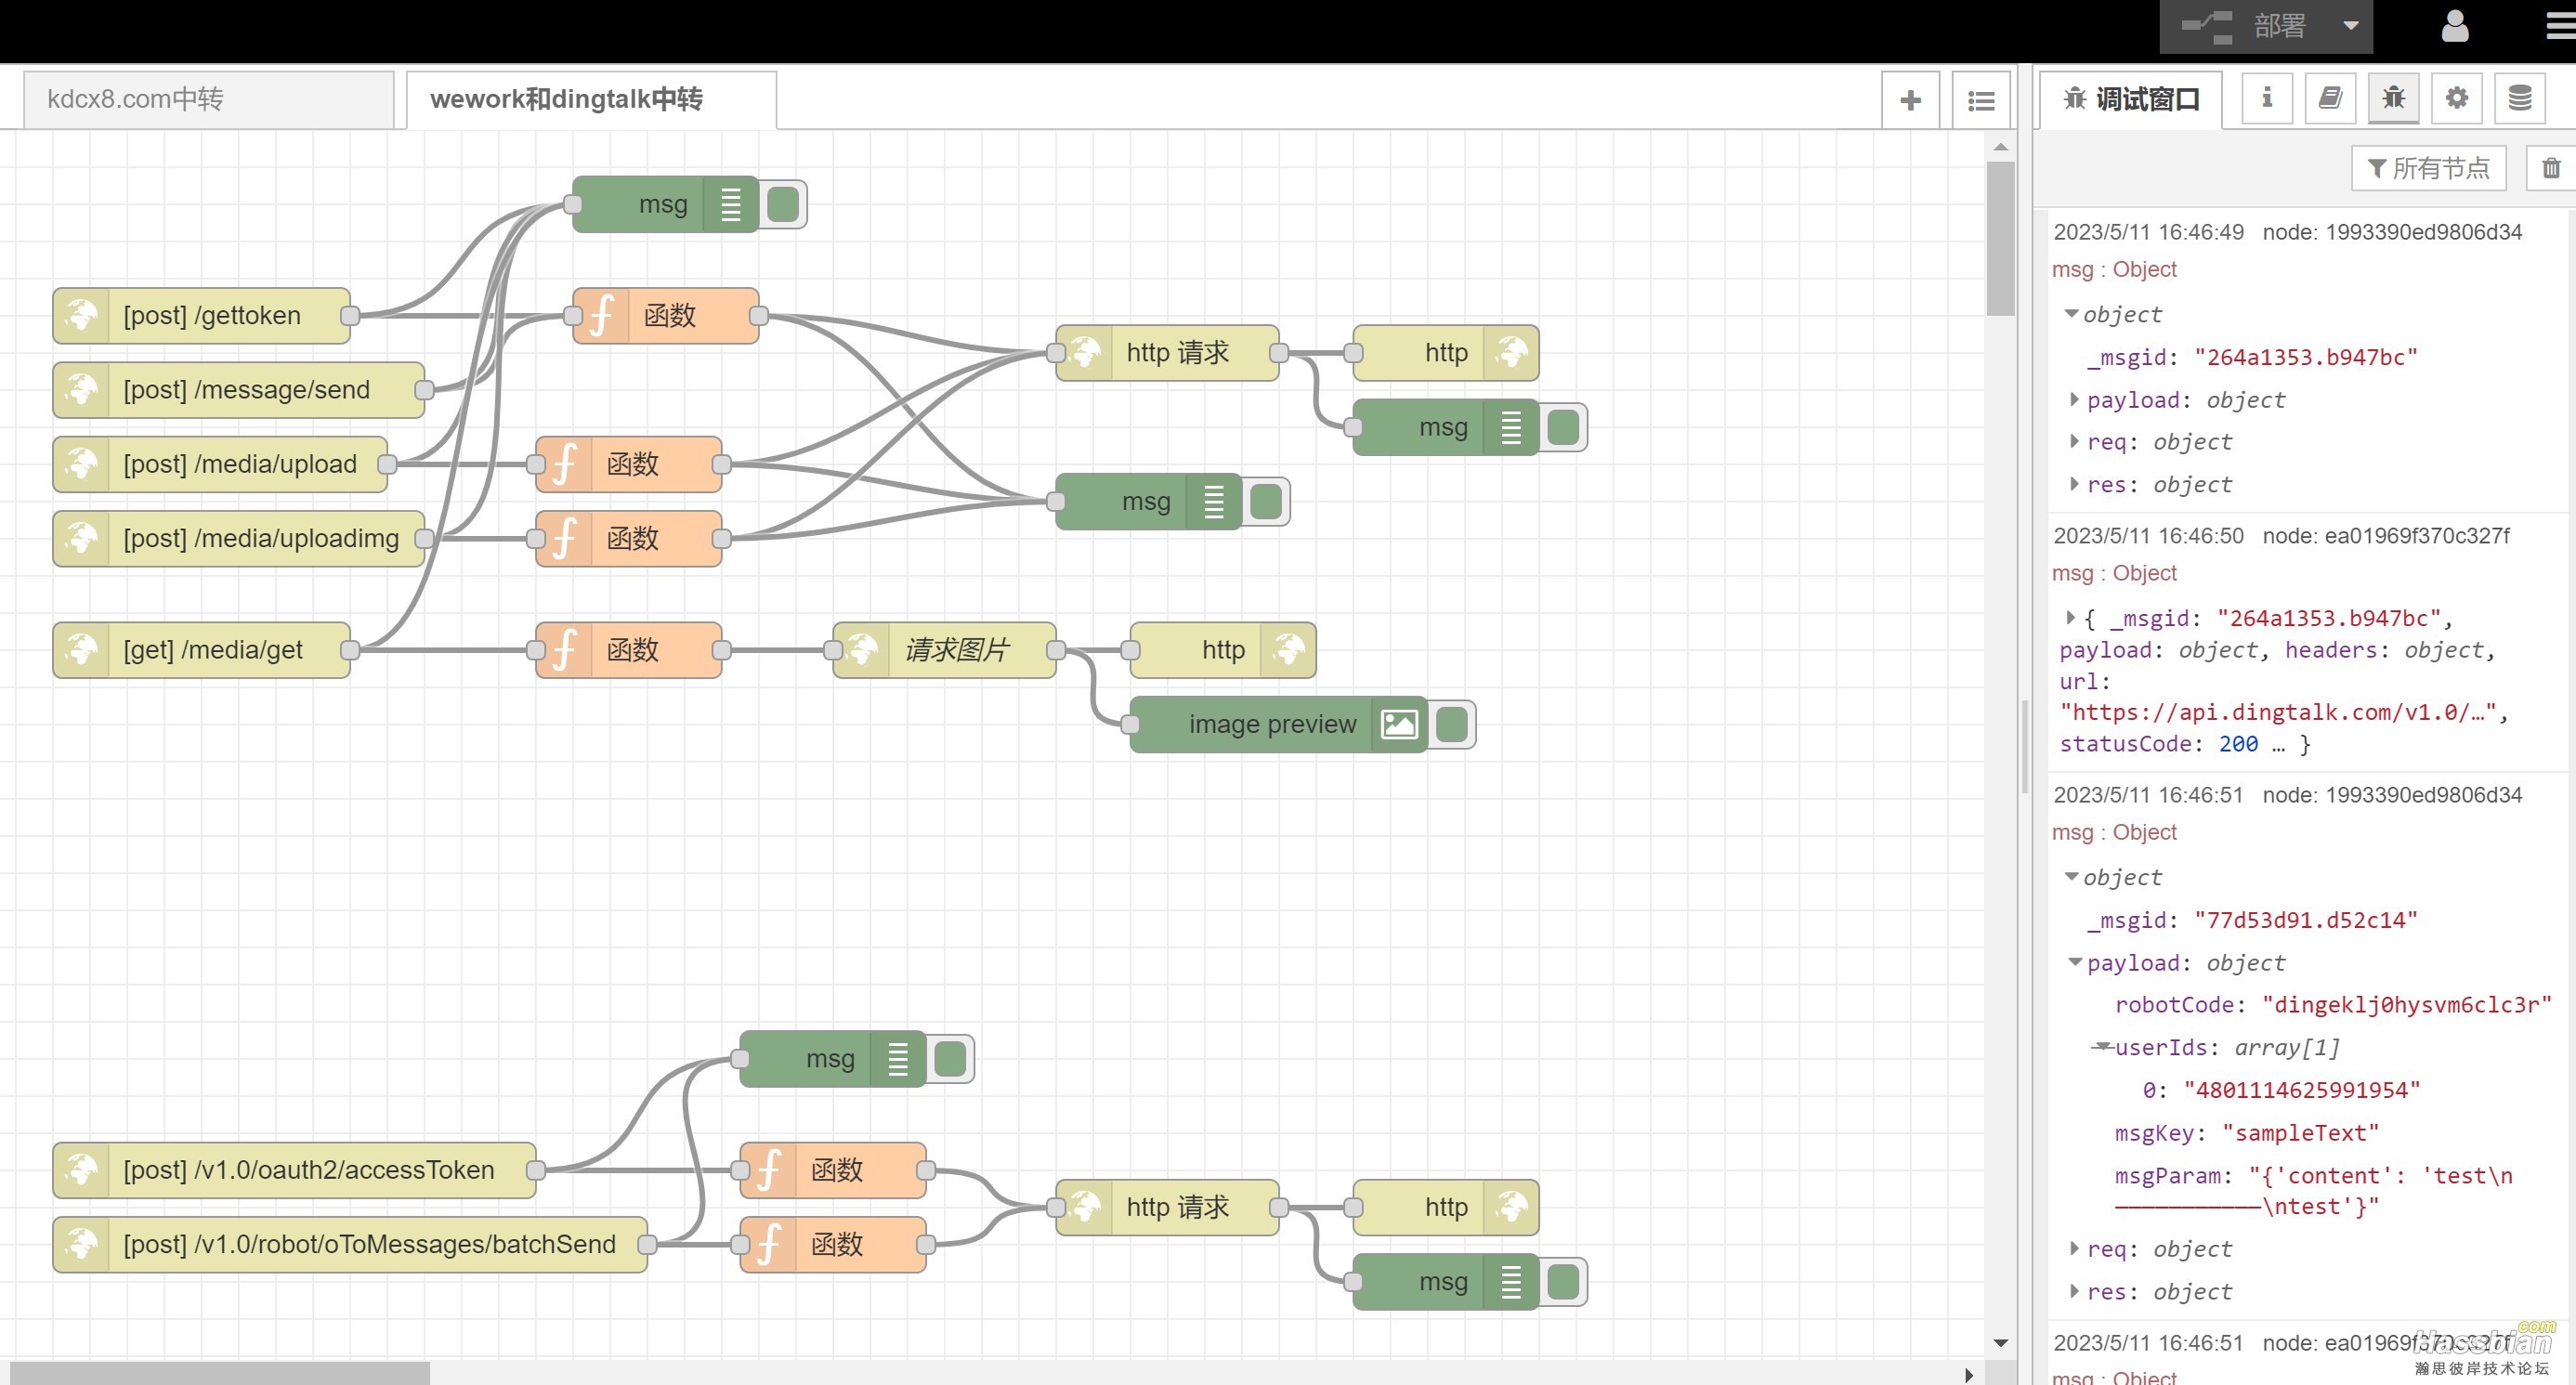
Task: Click function icon of 函数 after accessToken
Action: click(x=768, y=1170)
